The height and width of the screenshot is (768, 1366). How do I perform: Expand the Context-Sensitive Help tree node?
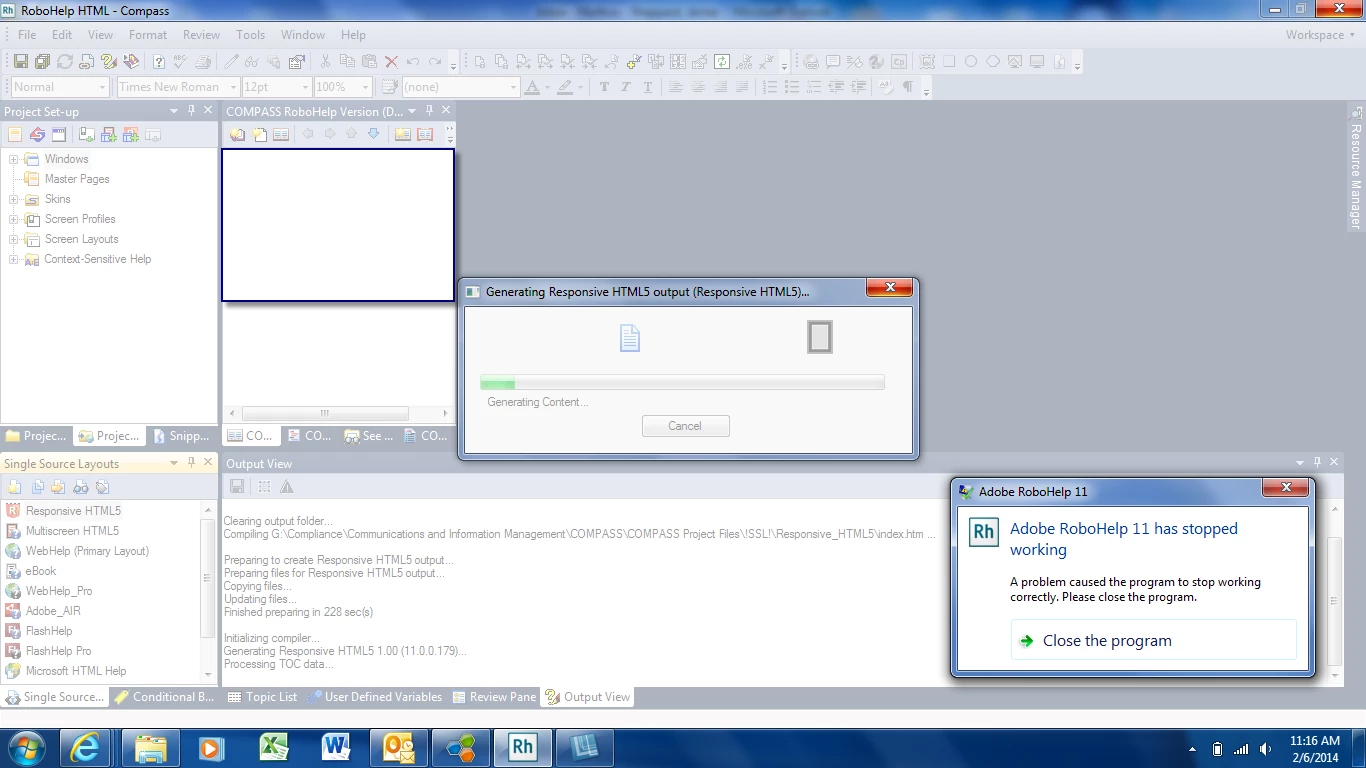(14, 259)
